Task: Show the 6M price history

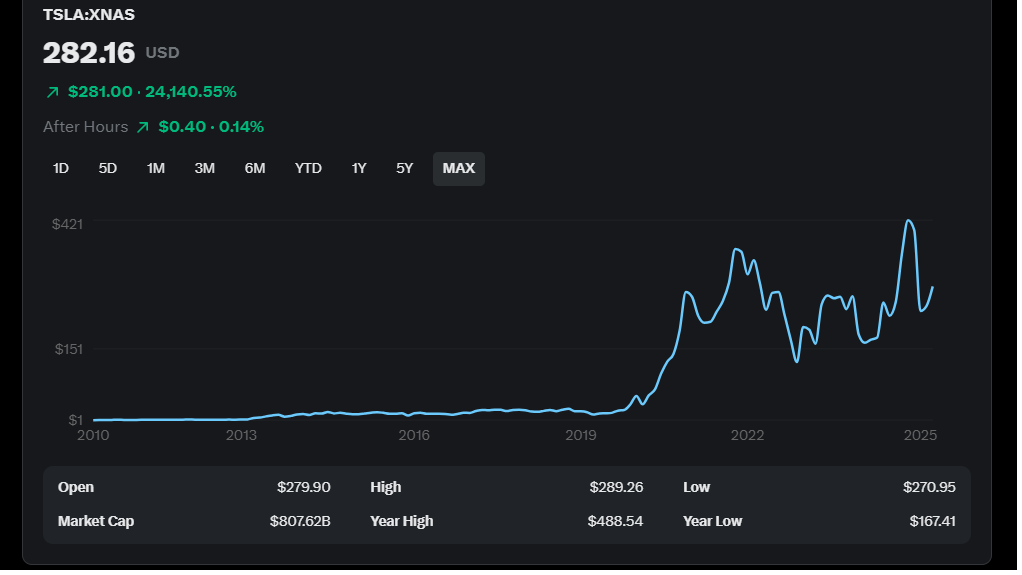Action: click(255, 170)
